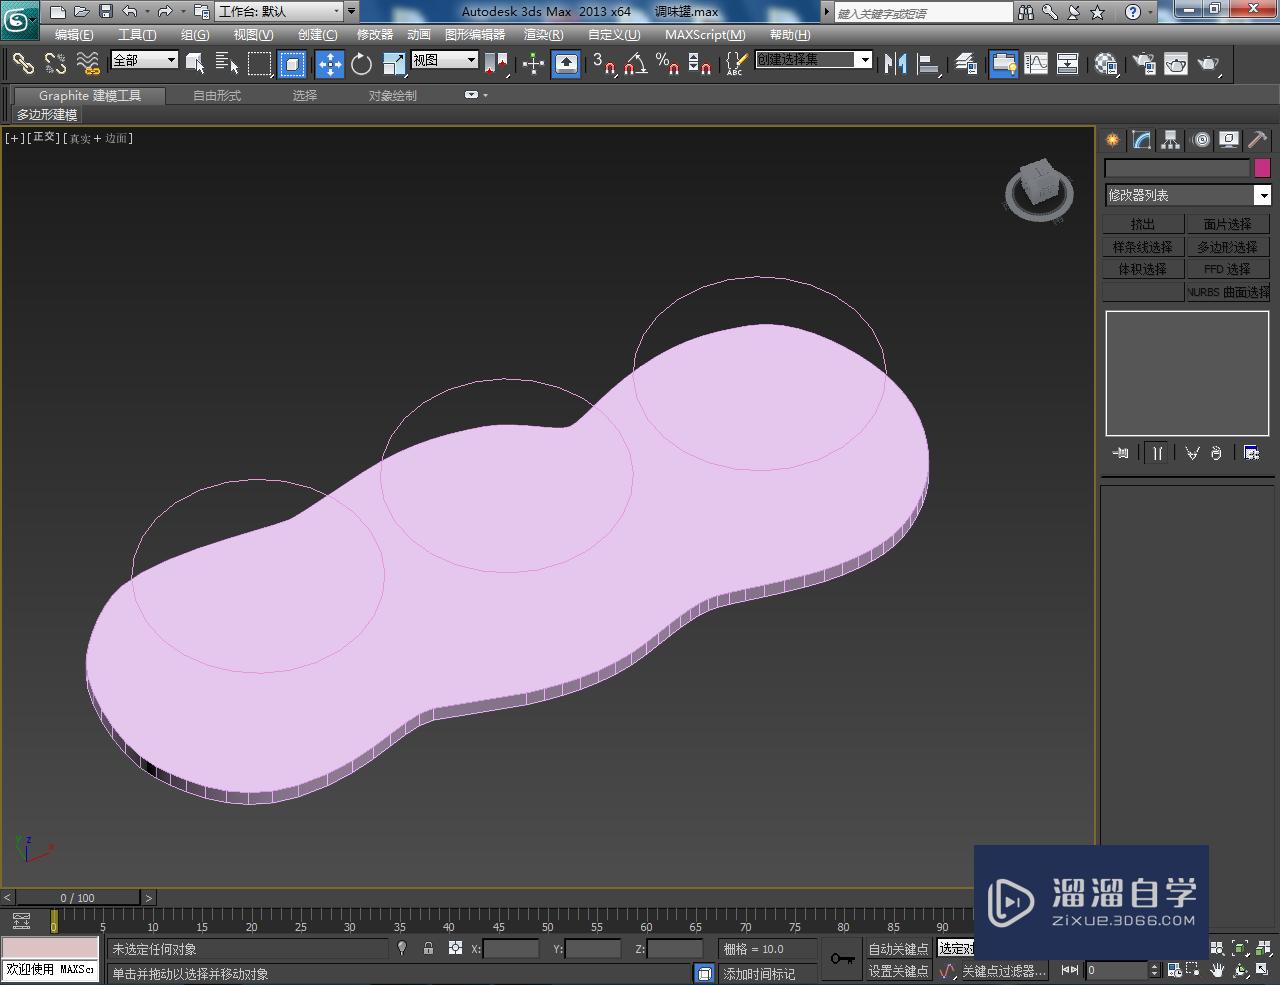Screen dimensions: 1280x985
Task: Open the Curve Editor
Action: tap(1036, 64)
